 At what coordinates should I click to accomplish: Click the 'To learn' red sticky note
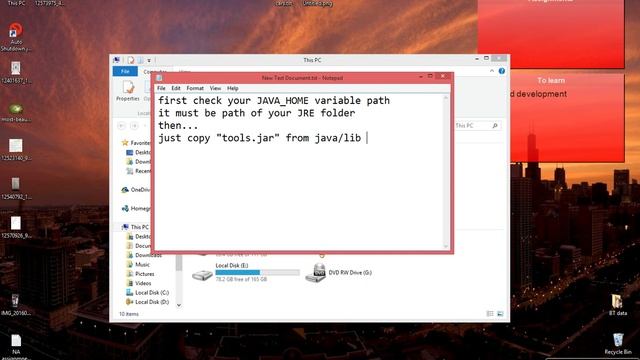[567, 118]
